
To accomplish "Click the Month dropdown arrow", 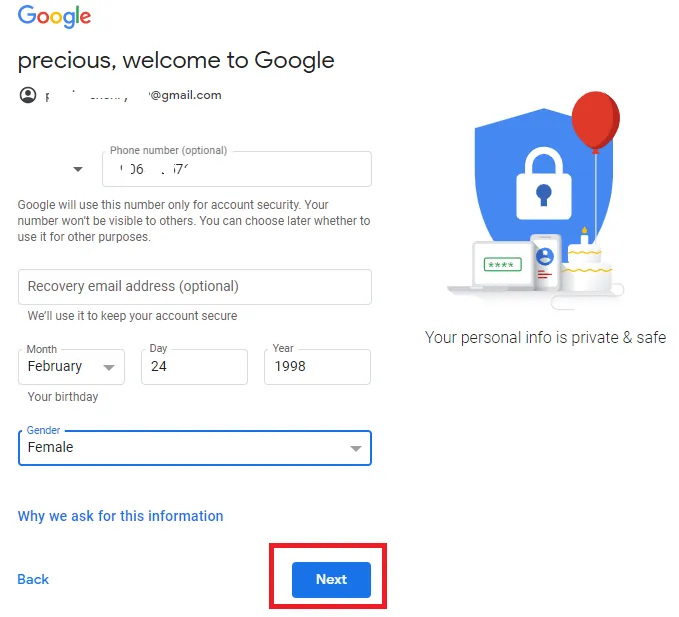I will click(x=109, y=368).
